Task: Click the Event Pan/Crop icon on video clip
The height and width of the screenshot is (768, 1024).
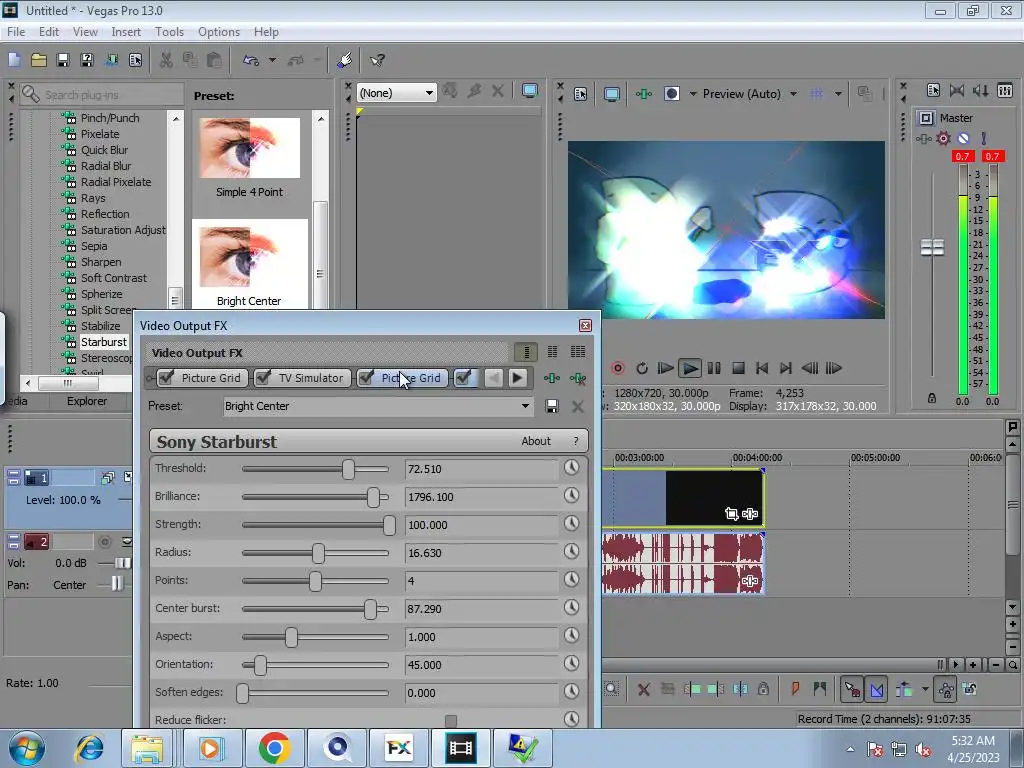Action: point(731,514)
